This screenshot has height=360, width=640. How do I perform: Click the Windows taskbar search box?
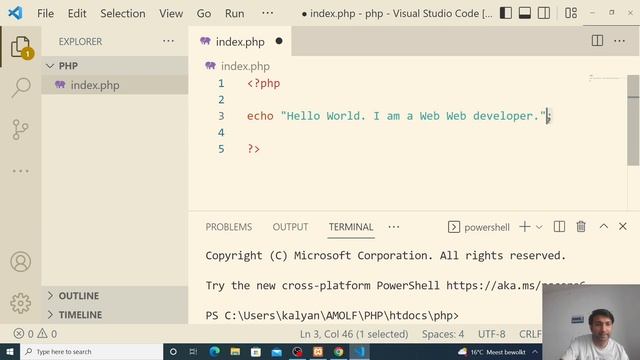[x=91, y=351]
